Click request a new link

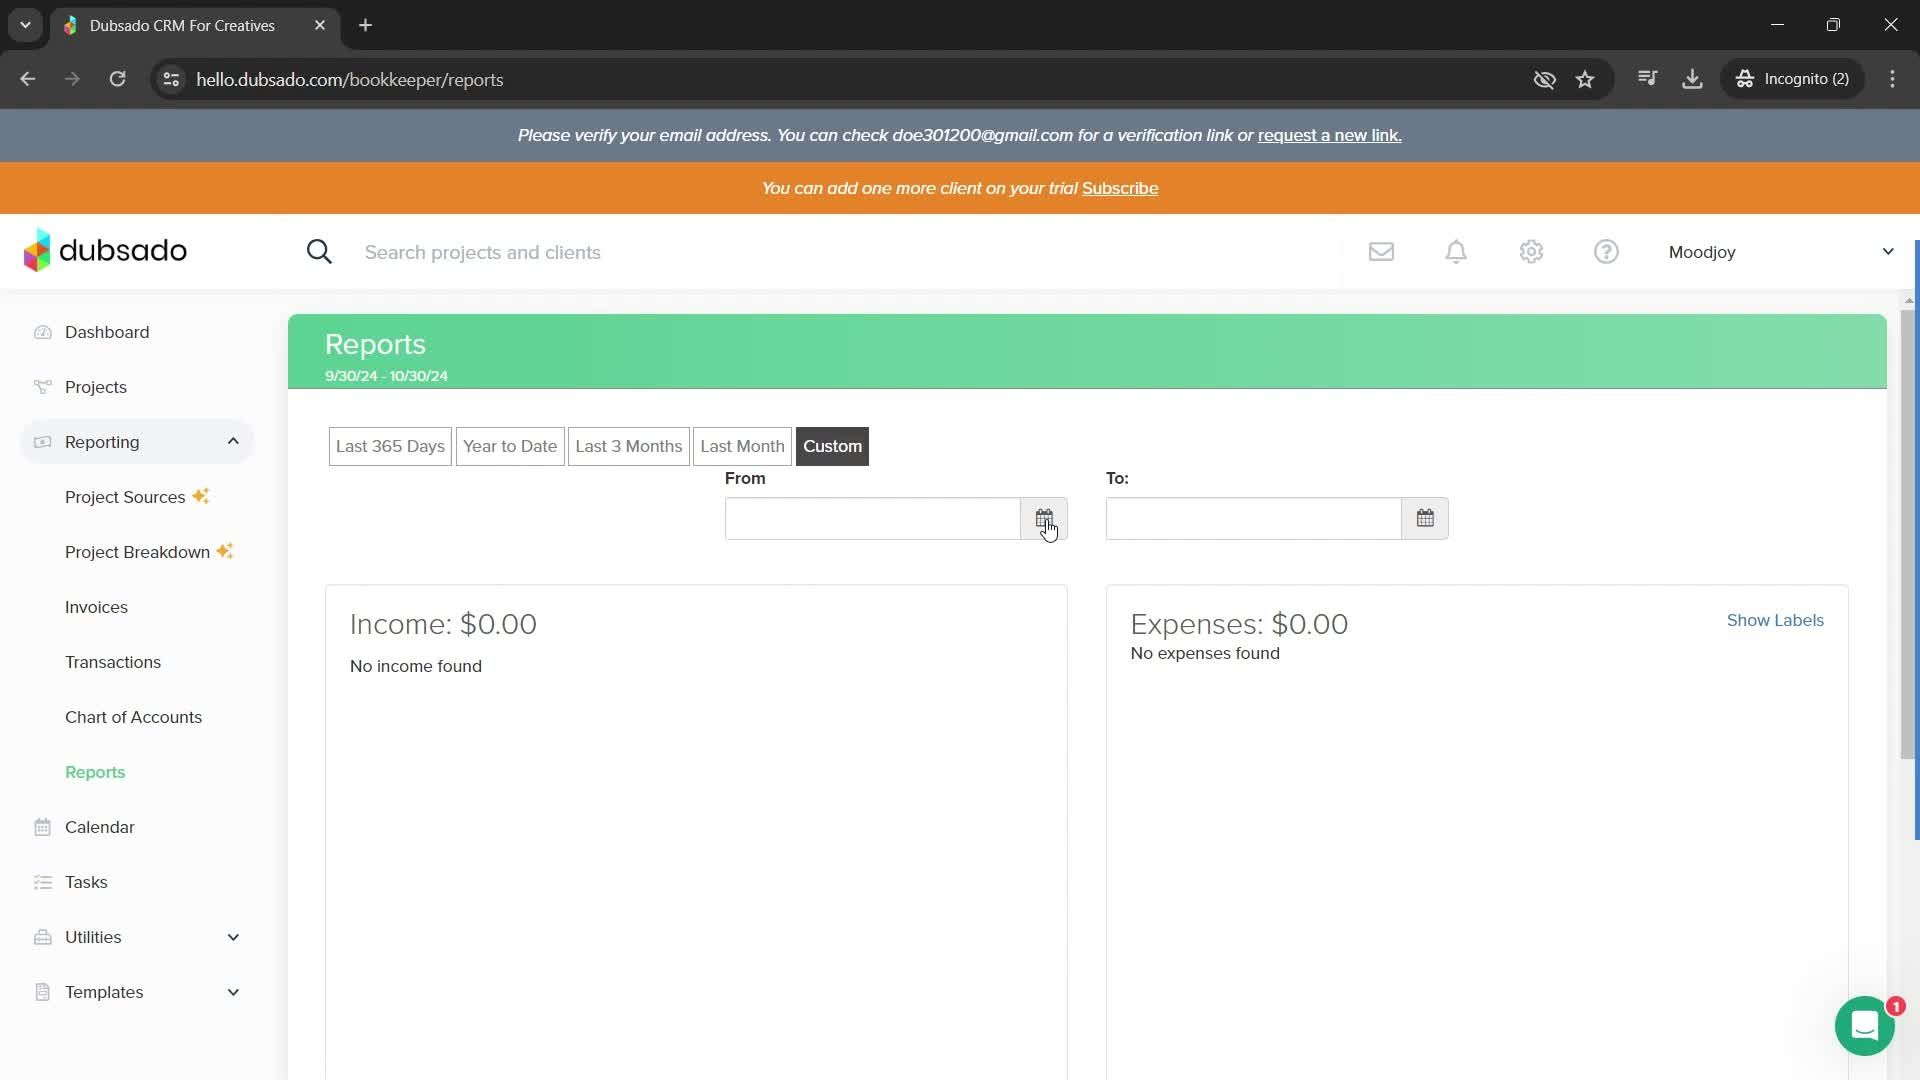pos(1329,135)
